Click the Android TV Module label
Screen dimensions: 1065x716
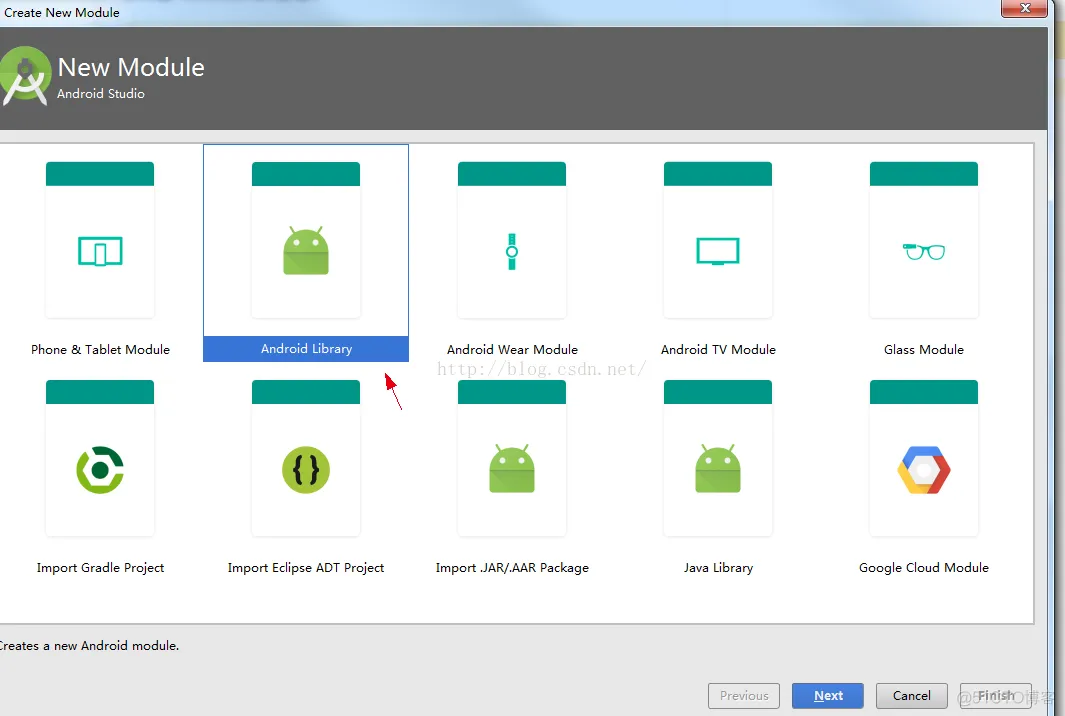tap(718, 349)
